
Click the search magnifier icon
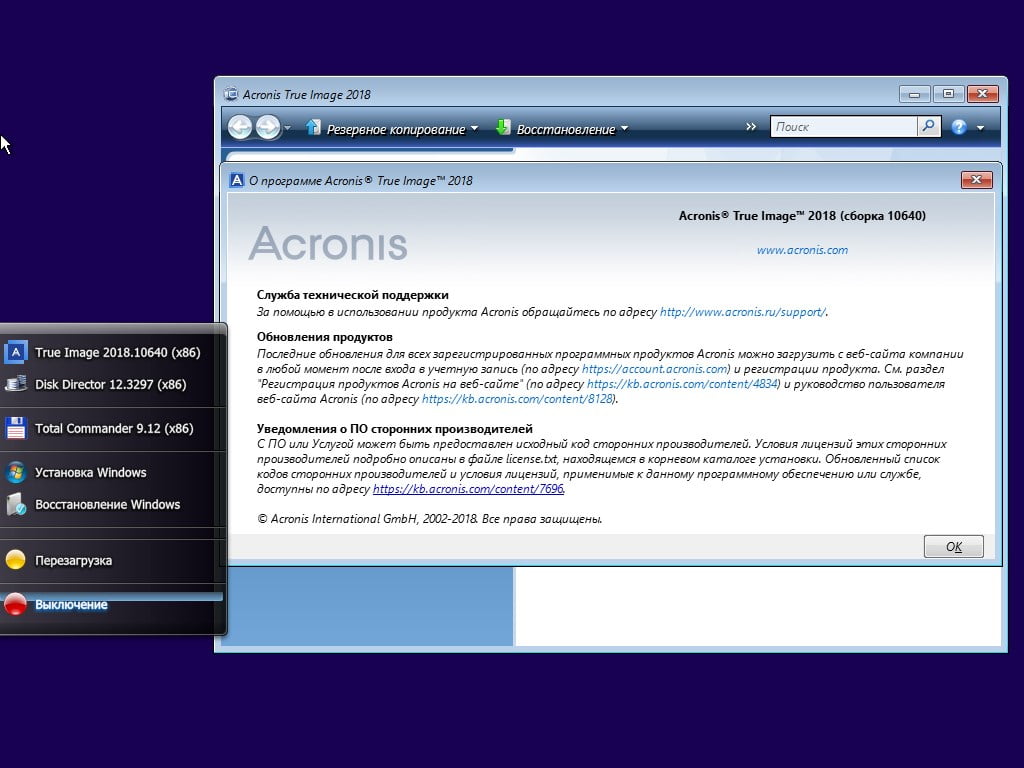pos(929,127)
